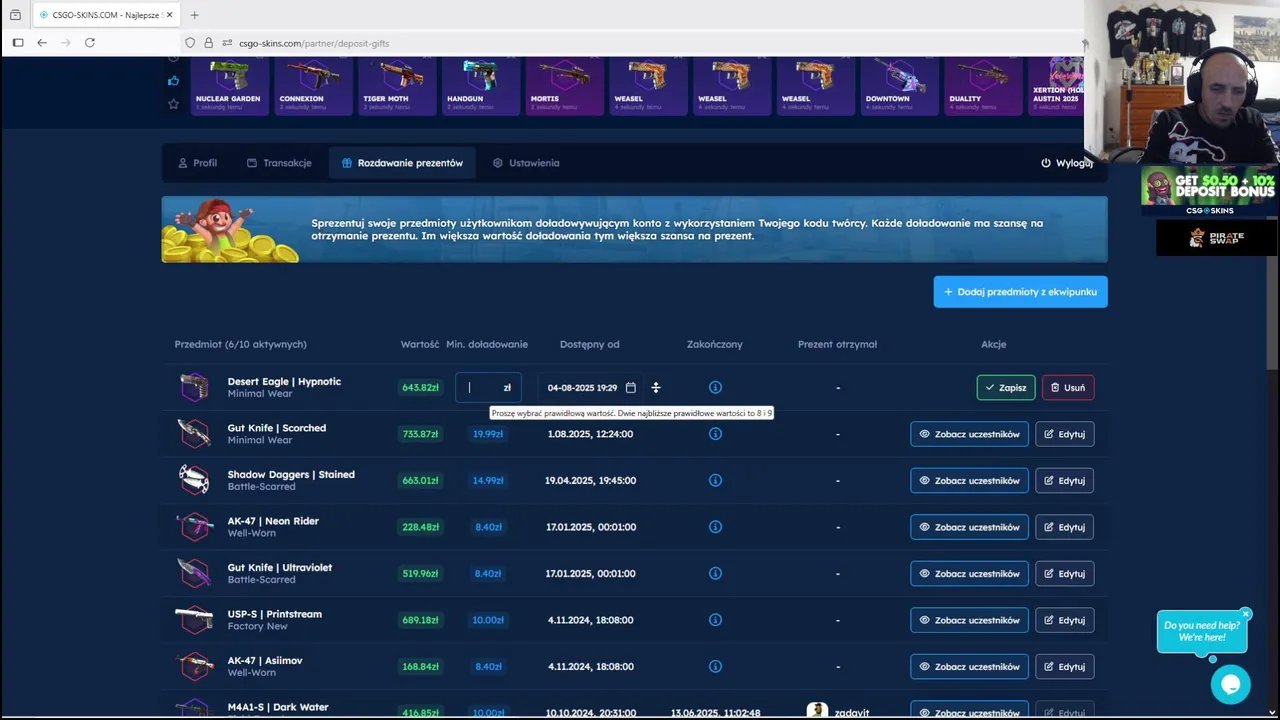View participants for Shadow Daggers Stained
The image size is (1280, 720).
969,481
